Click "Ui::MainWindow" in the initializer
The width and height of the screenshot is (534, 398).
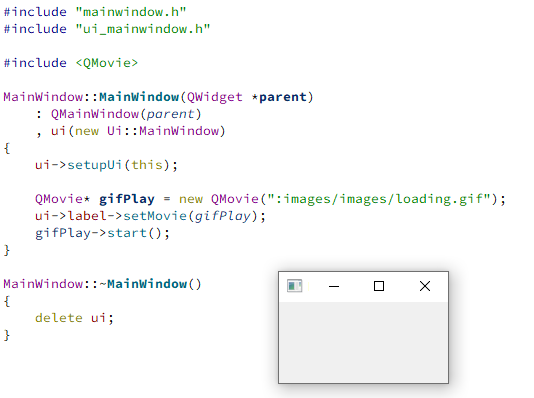[162, 131]
